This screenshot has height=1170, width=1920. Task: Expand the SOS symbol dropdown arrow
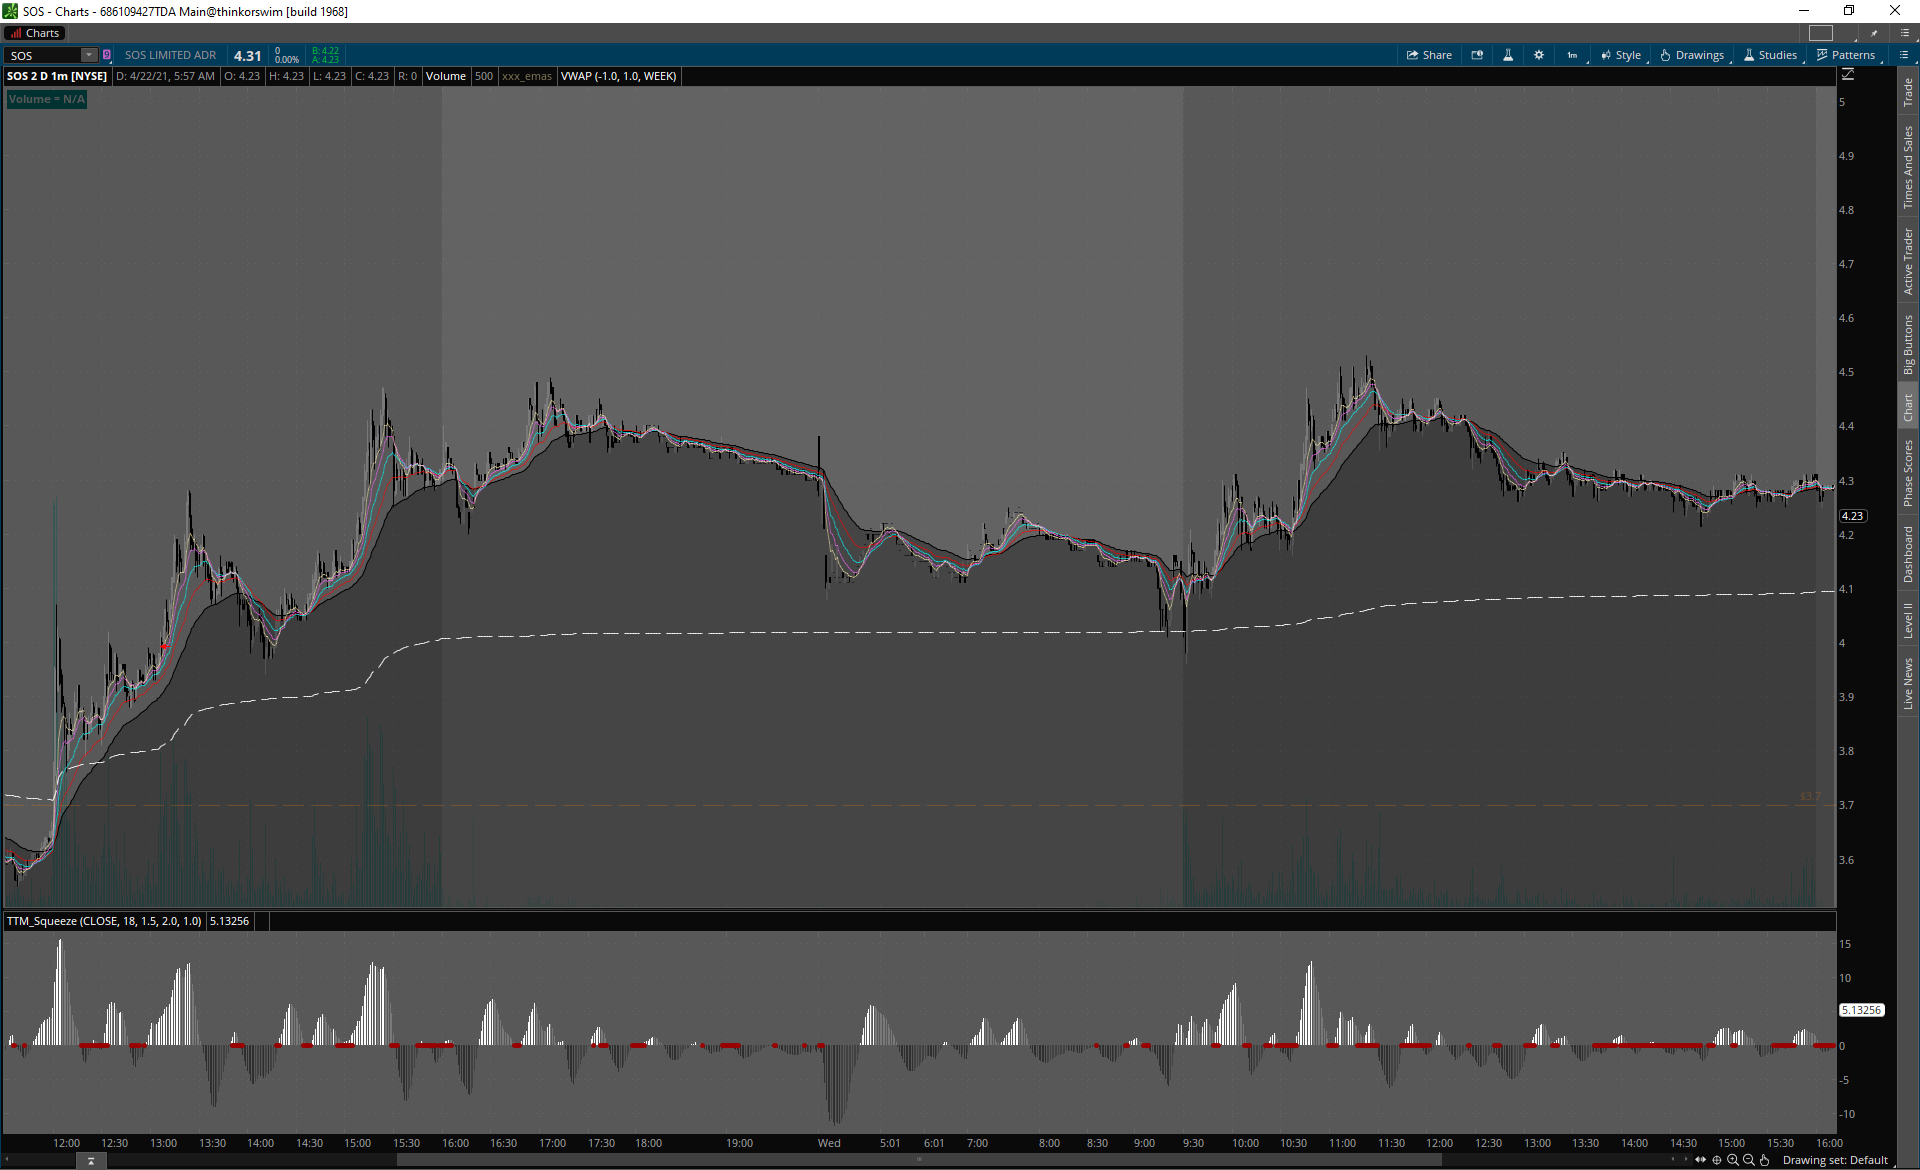[89, 55]
